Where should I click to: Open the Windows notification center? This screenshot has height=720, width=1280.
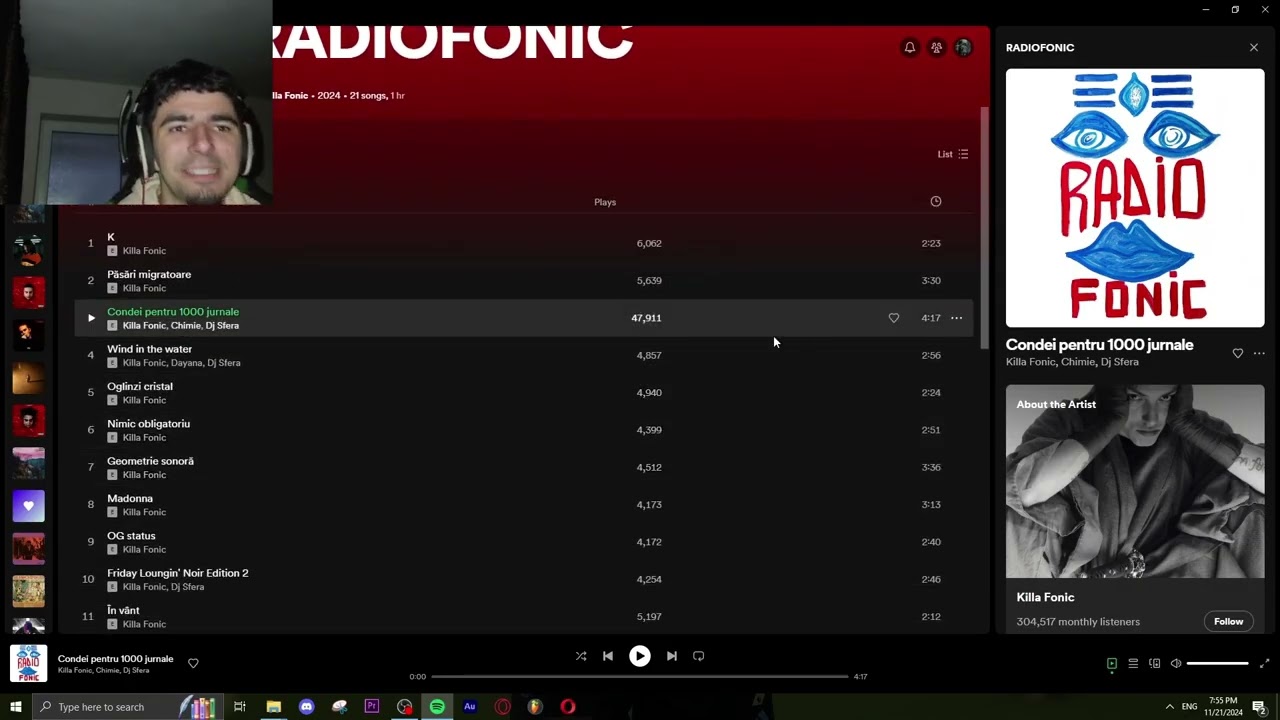1259,707
